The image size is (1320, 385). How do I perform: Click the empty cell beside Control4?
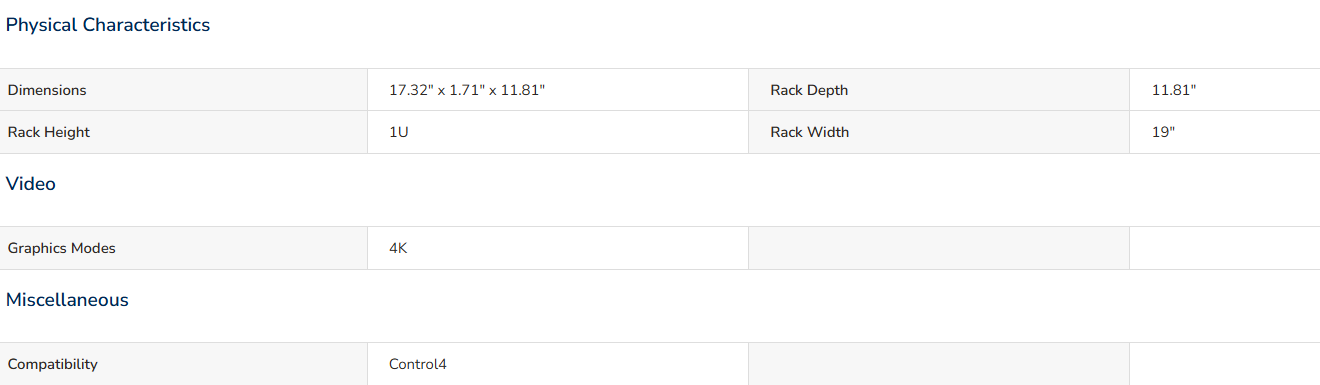tap(939, 364)
